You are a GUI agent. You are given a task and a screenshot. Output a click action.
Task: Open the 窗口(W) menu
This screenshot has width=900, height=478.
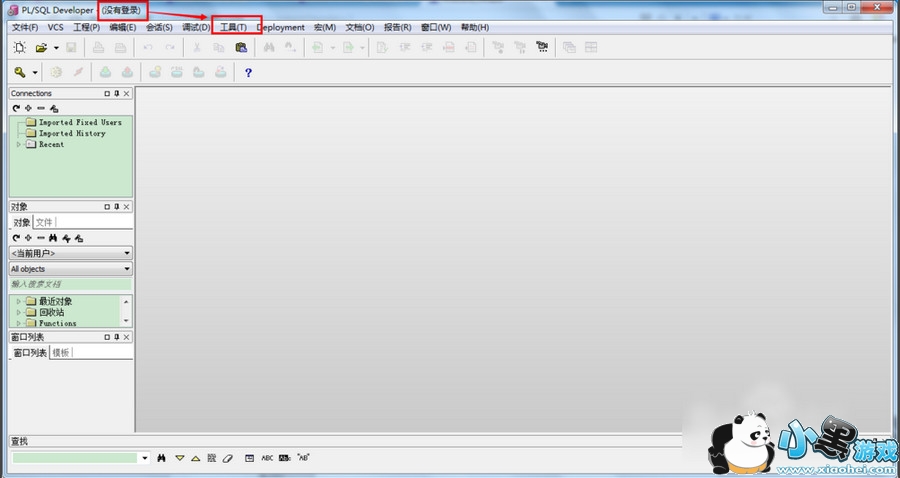pos(436,28)
